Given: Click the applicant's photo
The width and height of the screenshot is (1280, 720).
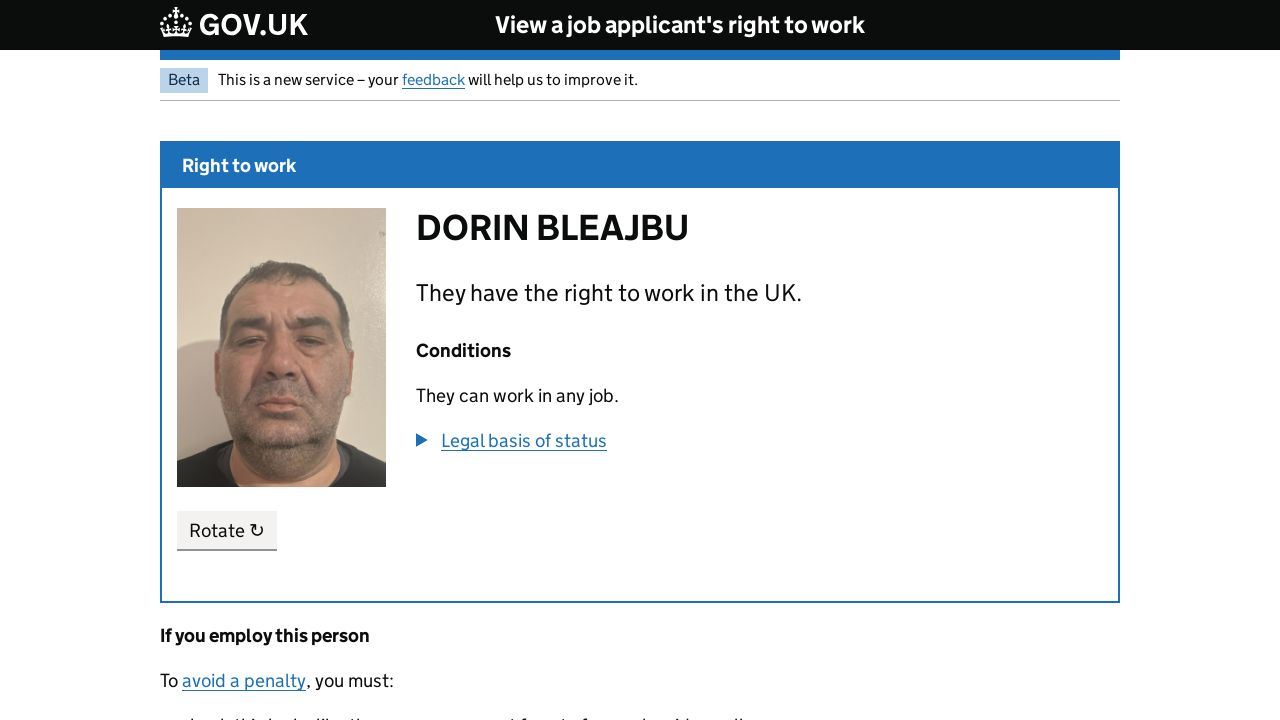Looking at the screenshot, I should [x=281, y=347].
